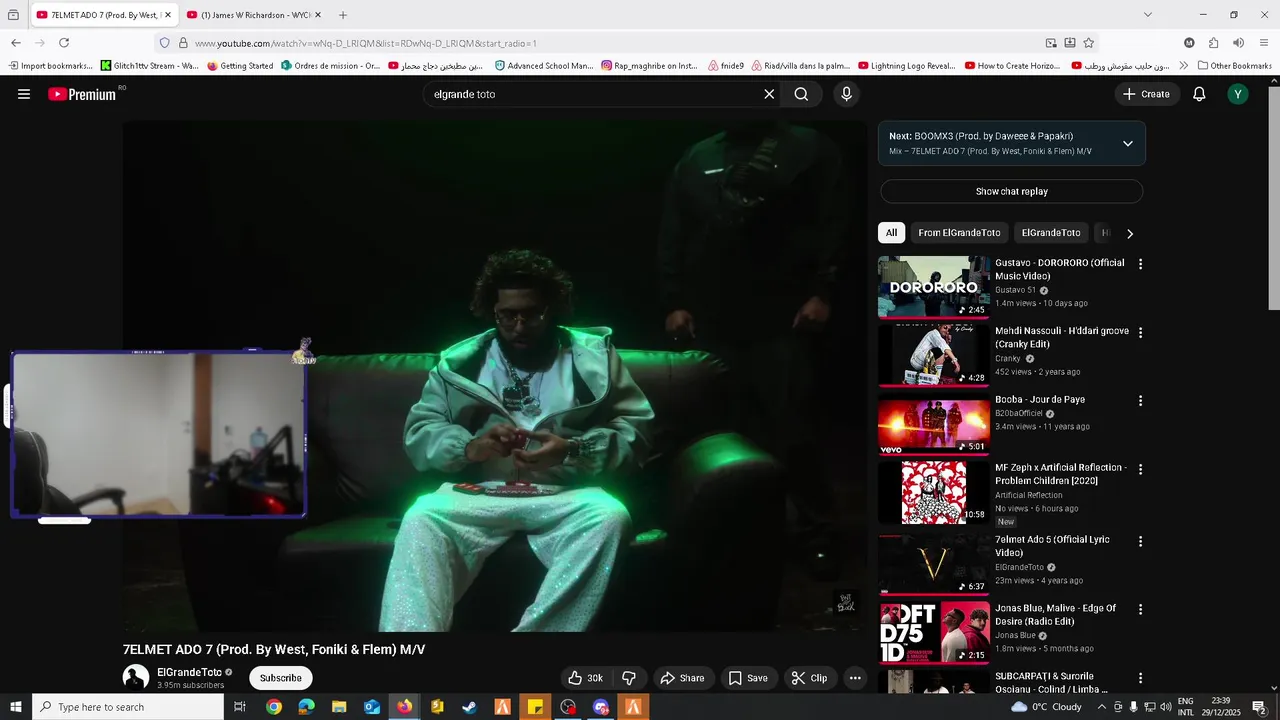Open the page site-information shield icon
This screenshot has height=720, width=1280.
coord(164,43)
